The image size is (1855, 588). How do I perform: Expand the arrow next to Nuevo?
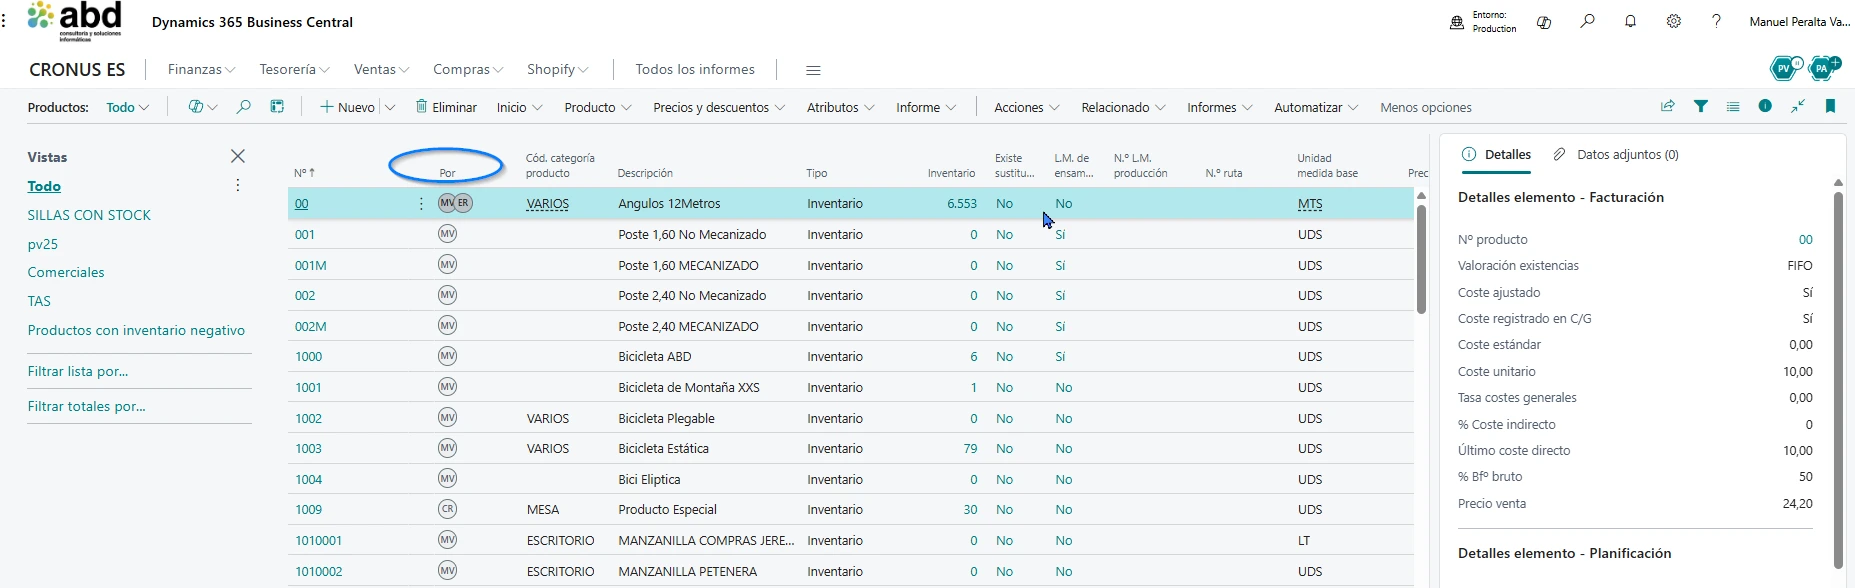[390, 107]
